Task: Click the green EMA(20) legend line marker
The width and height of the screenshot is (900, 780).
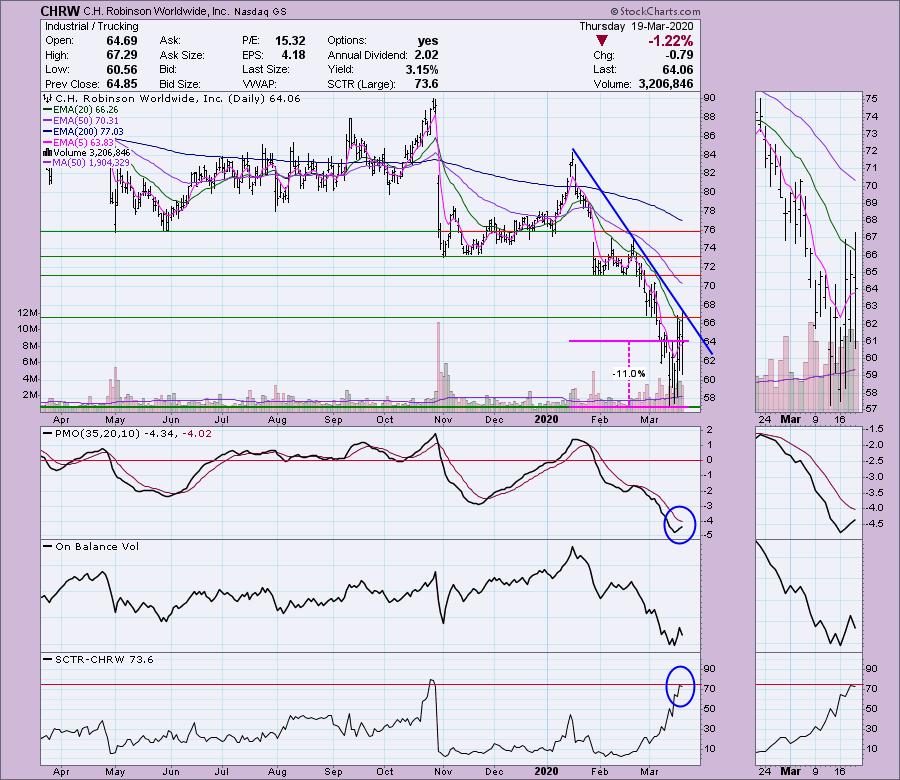Action: 48,110
